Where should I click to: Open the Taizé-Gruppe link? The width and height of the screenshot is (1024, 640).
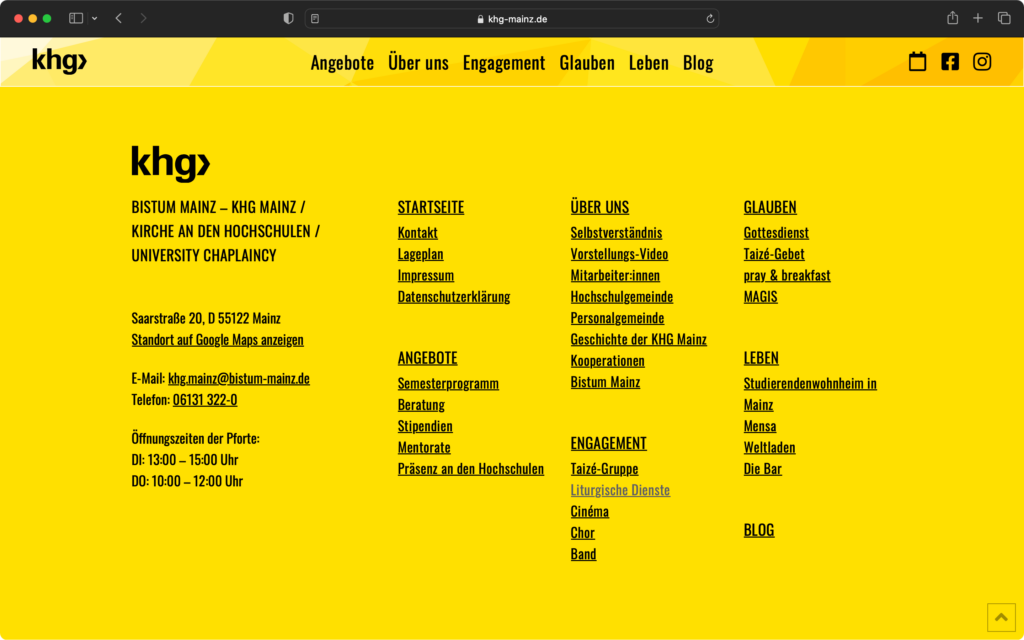click(x=605, y=468)
